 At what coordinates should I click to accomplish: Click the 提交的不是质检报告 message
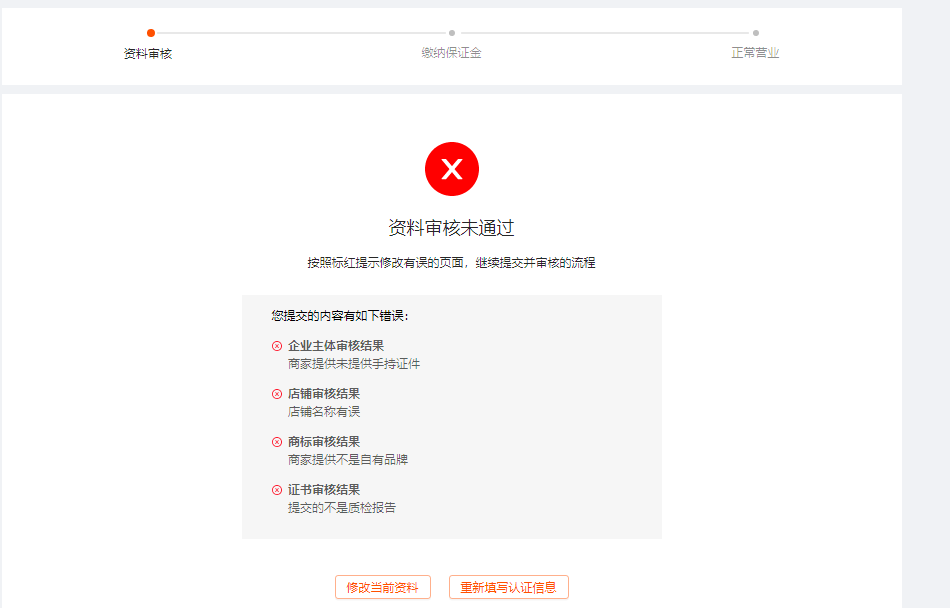pyautogui.click(x=342, y=507)
